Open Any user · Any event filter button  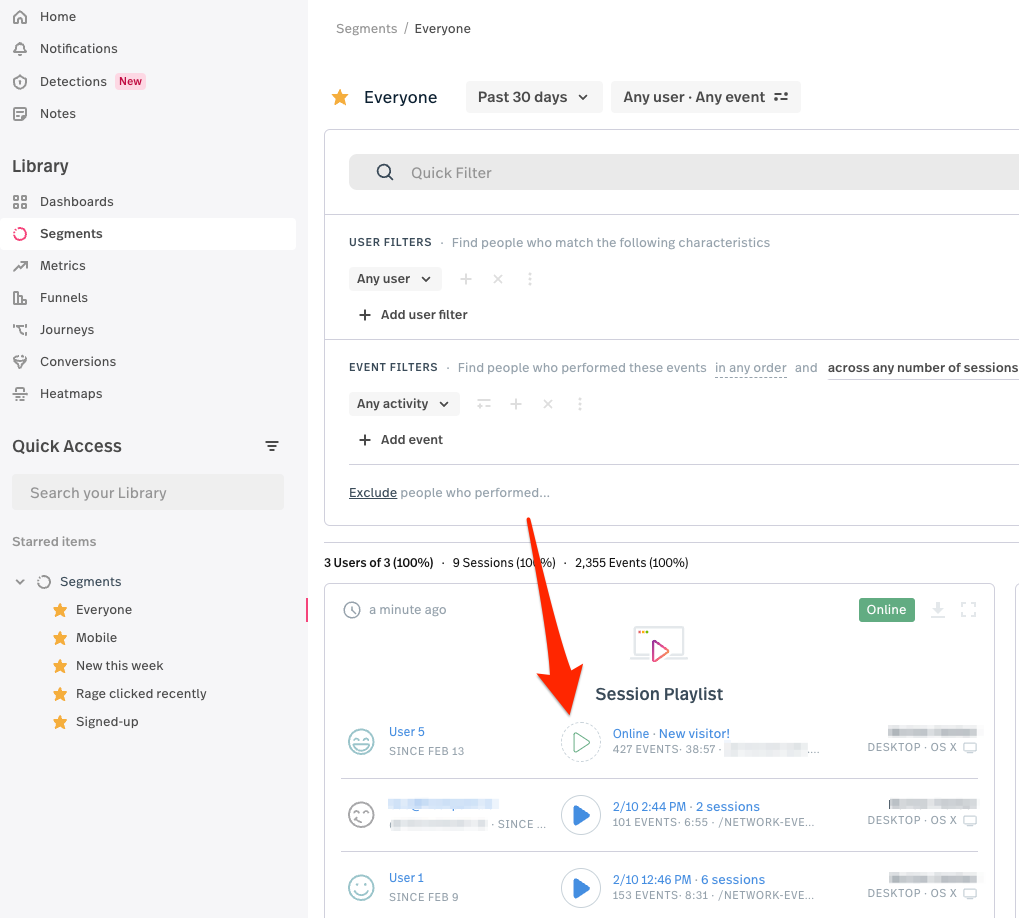tap(705, 97)
